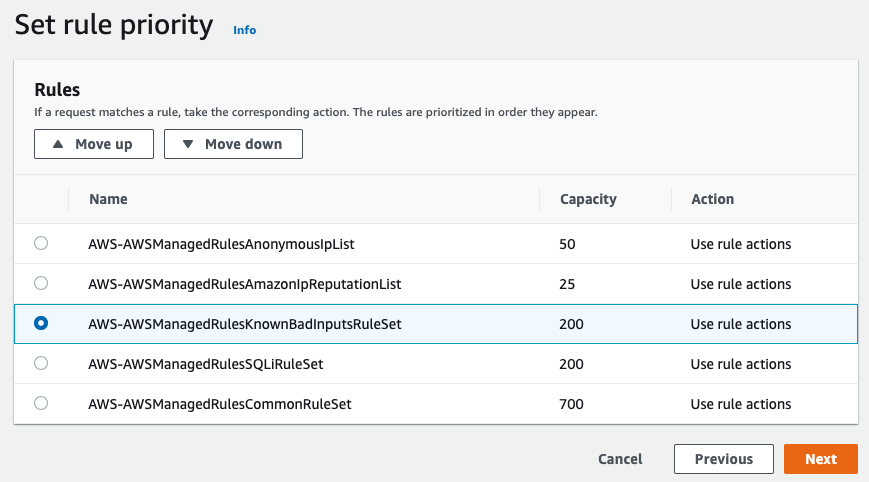Click the Name column header
The height and width of the screenshot is (482, 869).
coord(109,199)
